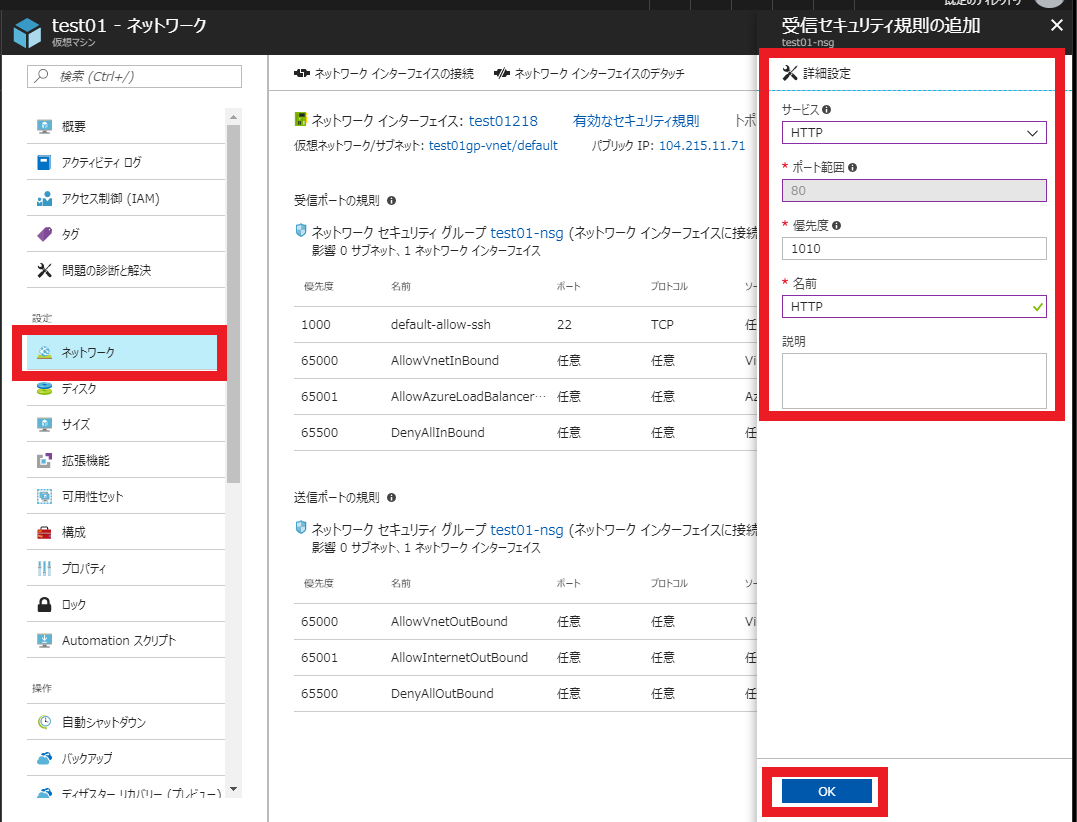Open the test01218 network interface link
This screenshot has height=822, width=1077.
click(503, 121)
